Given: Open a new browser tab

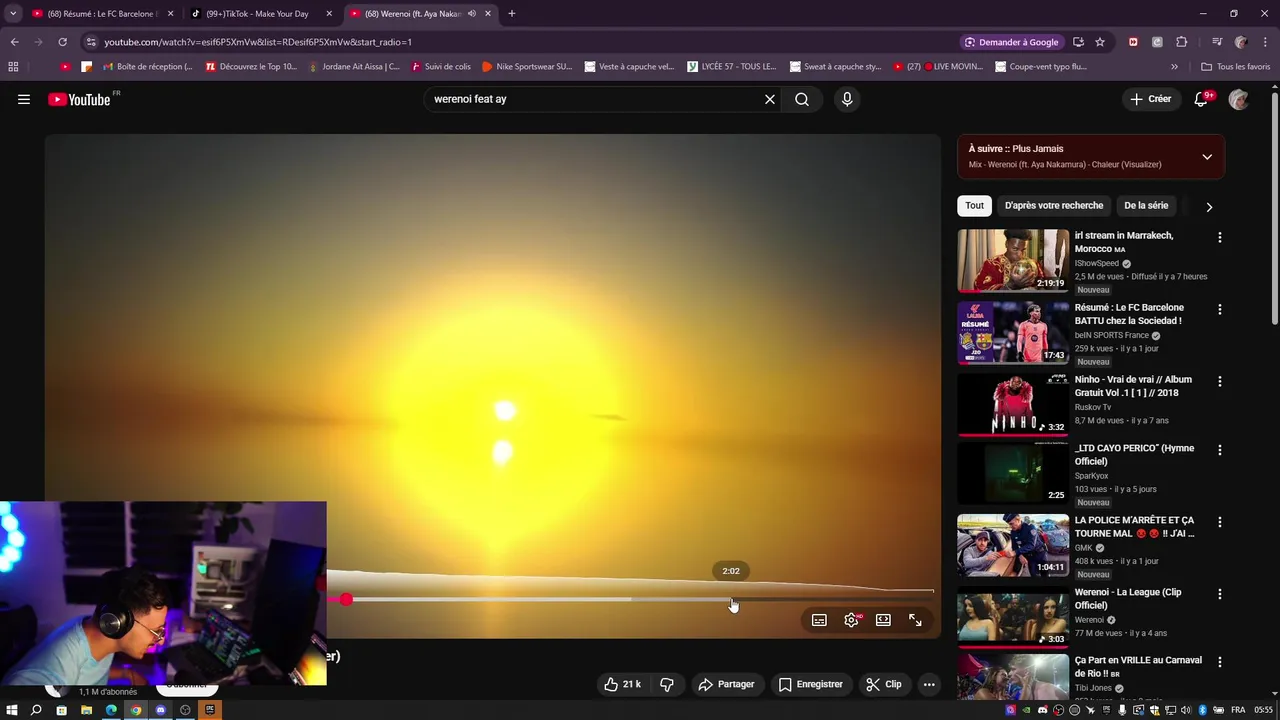Looking at the screenshot, I should tap(512, 14).
